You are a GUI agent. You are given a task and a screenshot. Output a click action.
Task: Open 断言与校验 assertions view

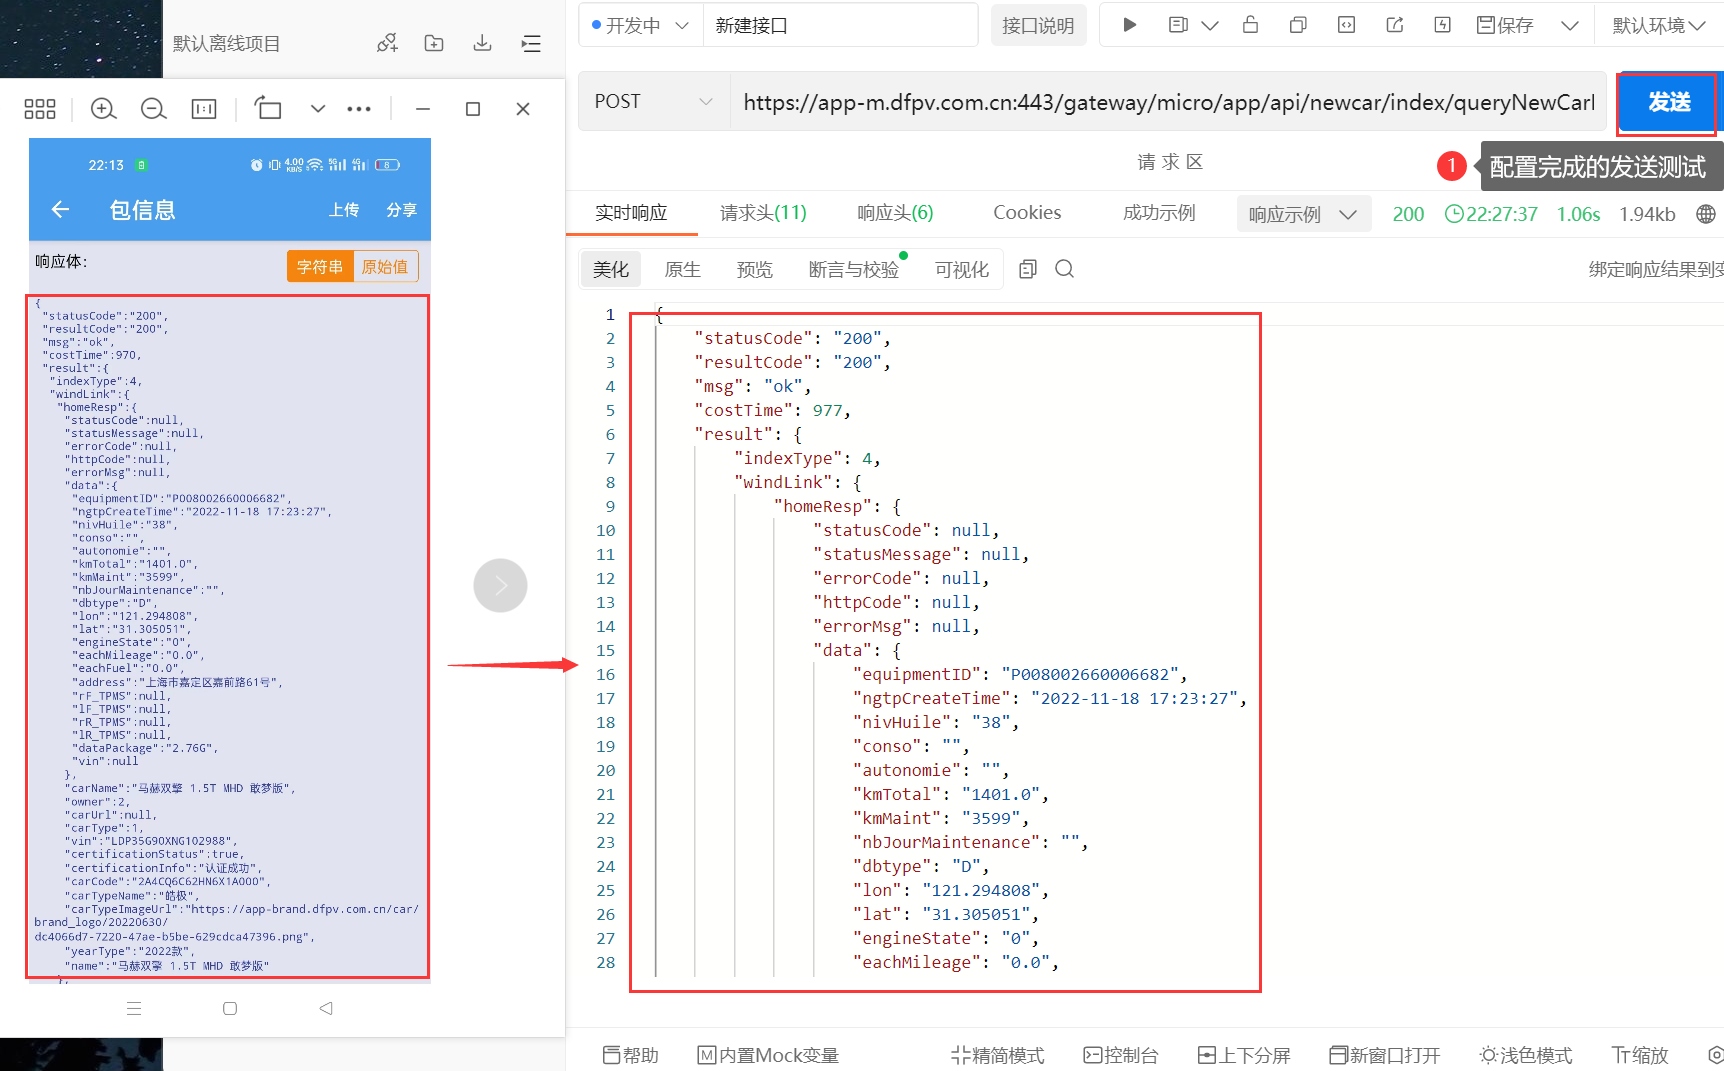(853, 269)
